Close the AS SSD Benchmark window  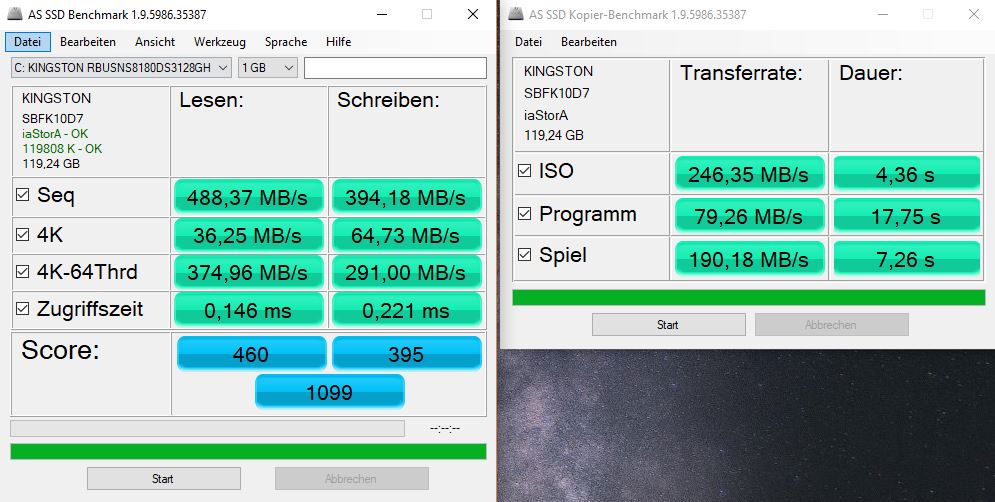(x=473, y=14)
